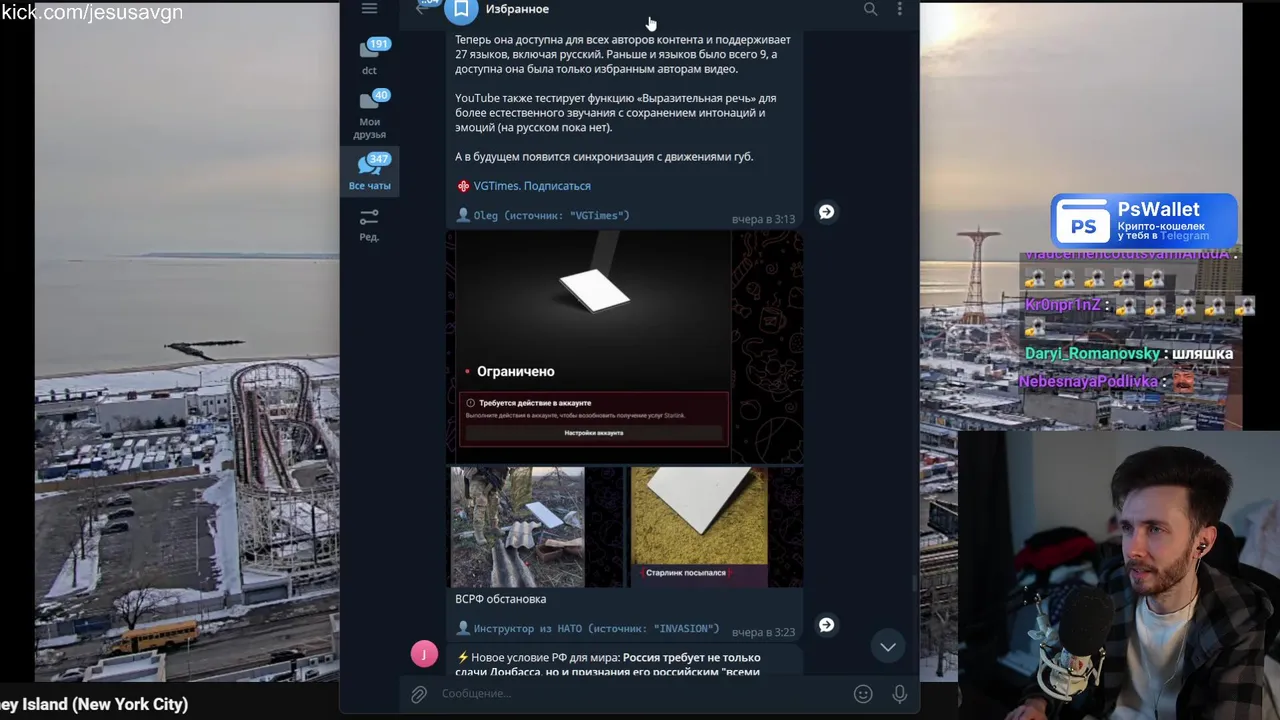Image resolution: width=1280 pixels, height=720 pixels.
Task: Select the Все чаты folder
Action: [x=369, y=171]
